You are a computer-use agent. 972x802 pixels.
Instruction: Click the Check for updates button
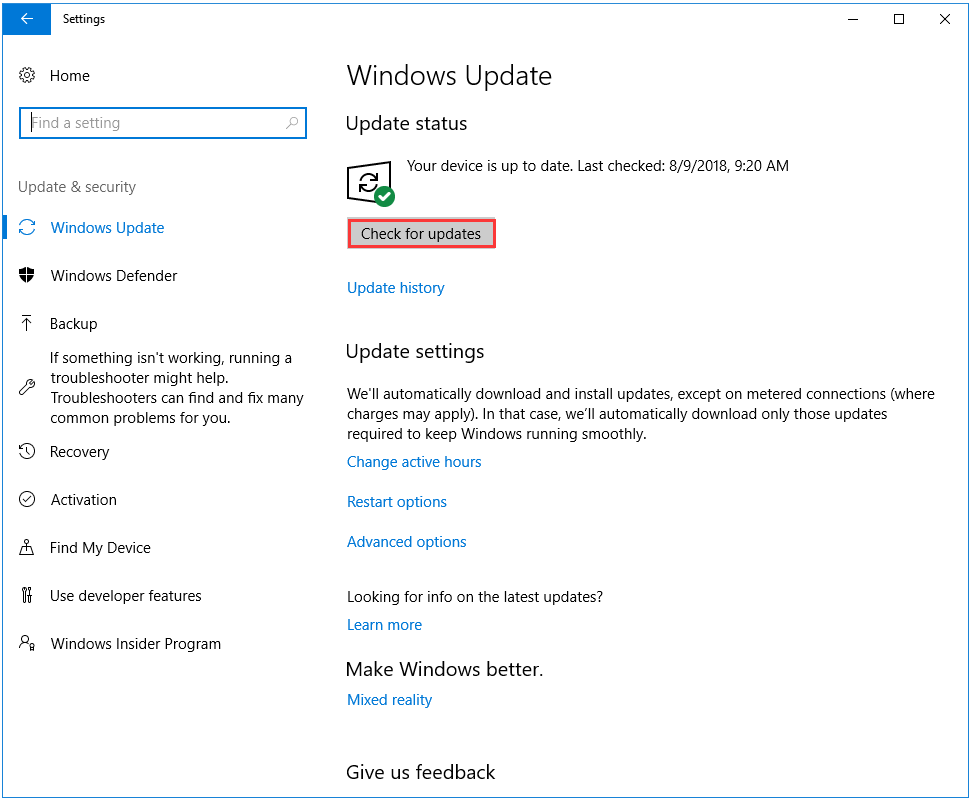(x=421, y=232)
